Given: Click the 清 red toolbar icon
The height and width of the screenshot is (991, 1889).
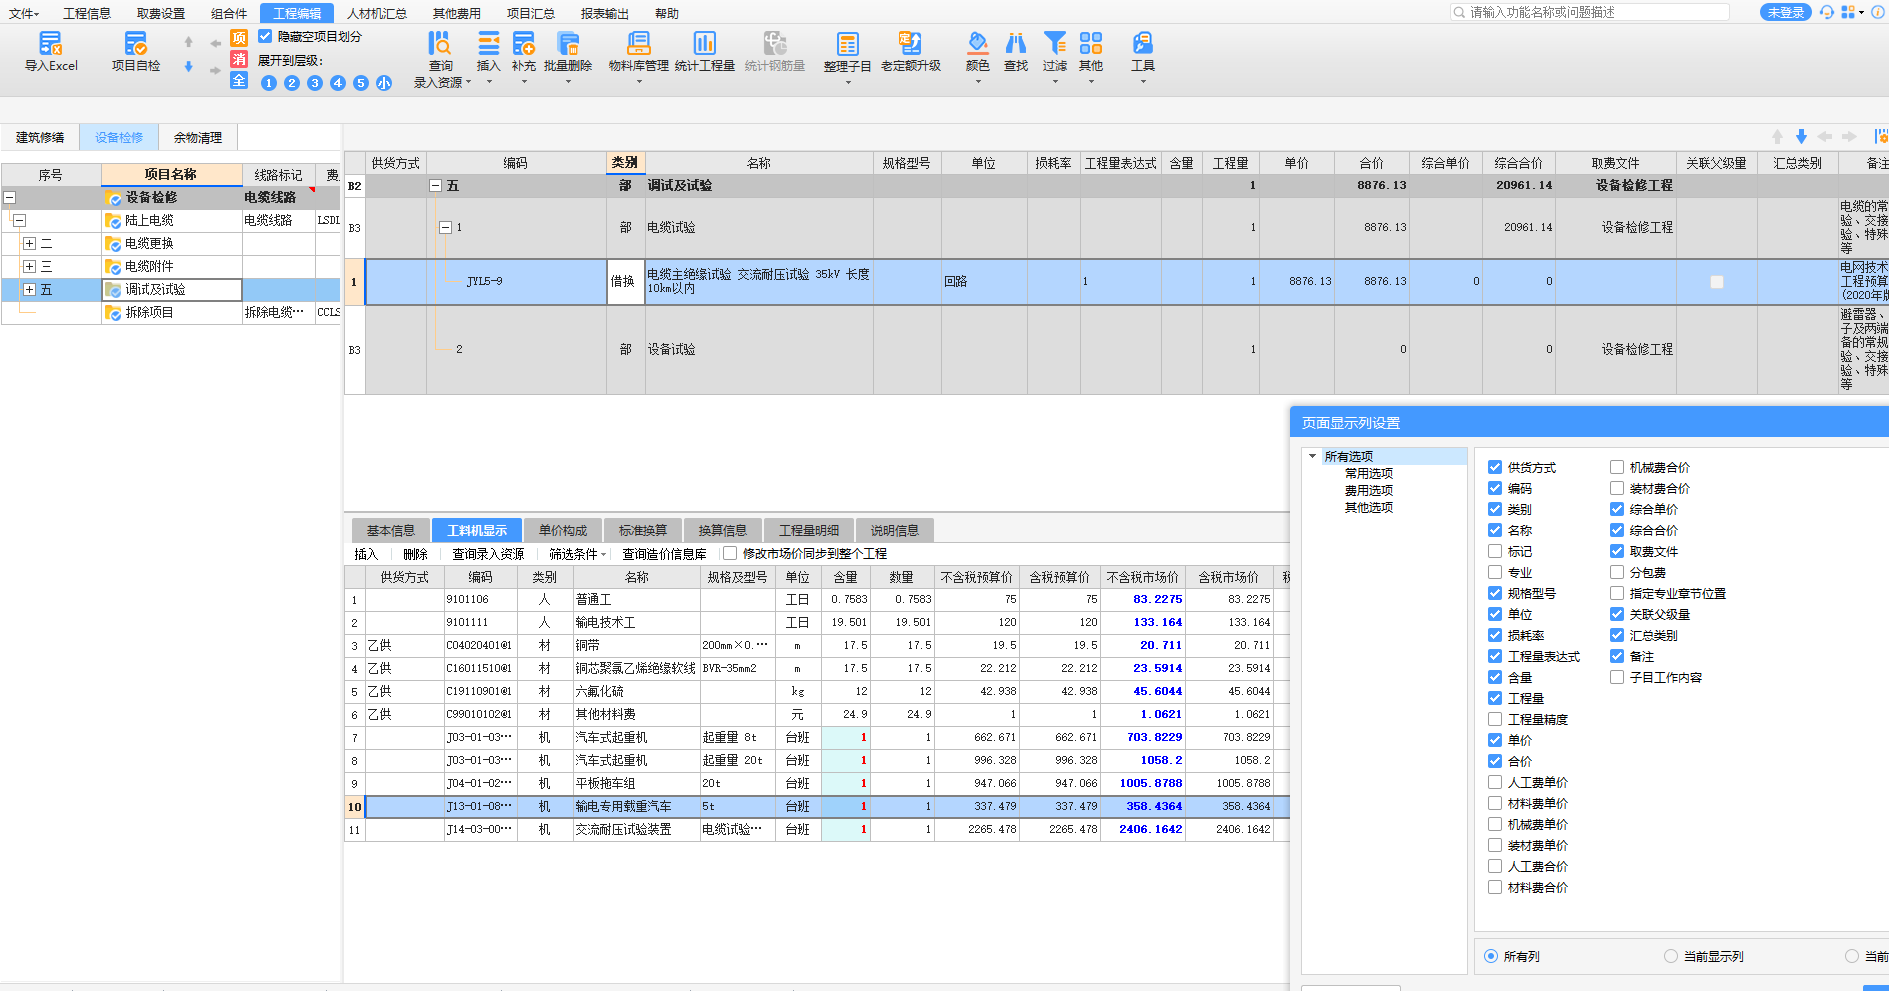Looking at the screenshot, I should pos(239,59).
